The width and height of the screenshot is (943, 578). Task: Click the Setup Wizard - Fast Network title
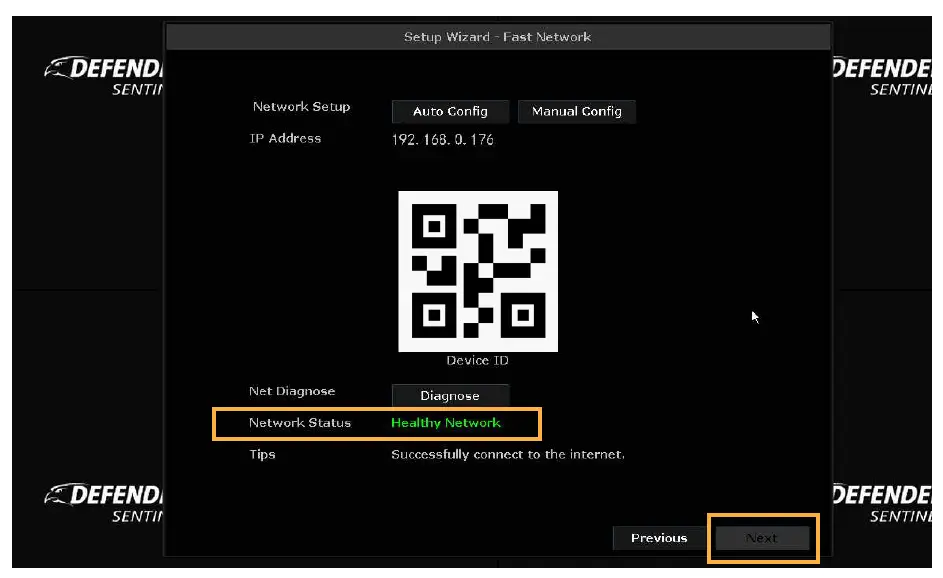point(497,37)
